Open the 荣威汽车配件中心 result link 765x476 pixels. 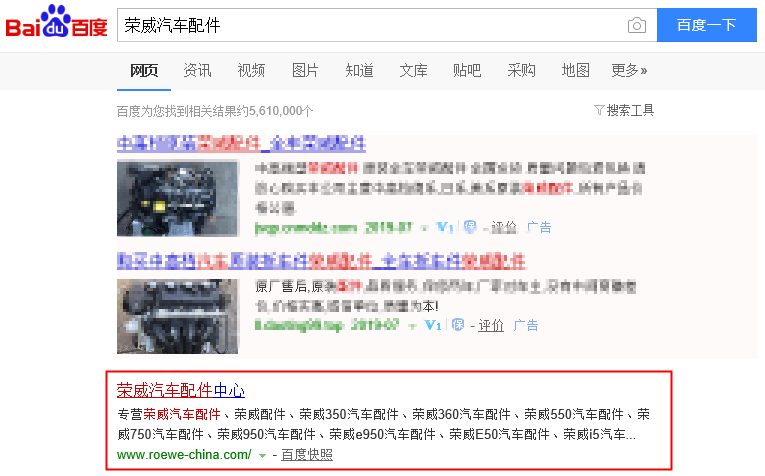pyautogui.click(x=181, y=390)
